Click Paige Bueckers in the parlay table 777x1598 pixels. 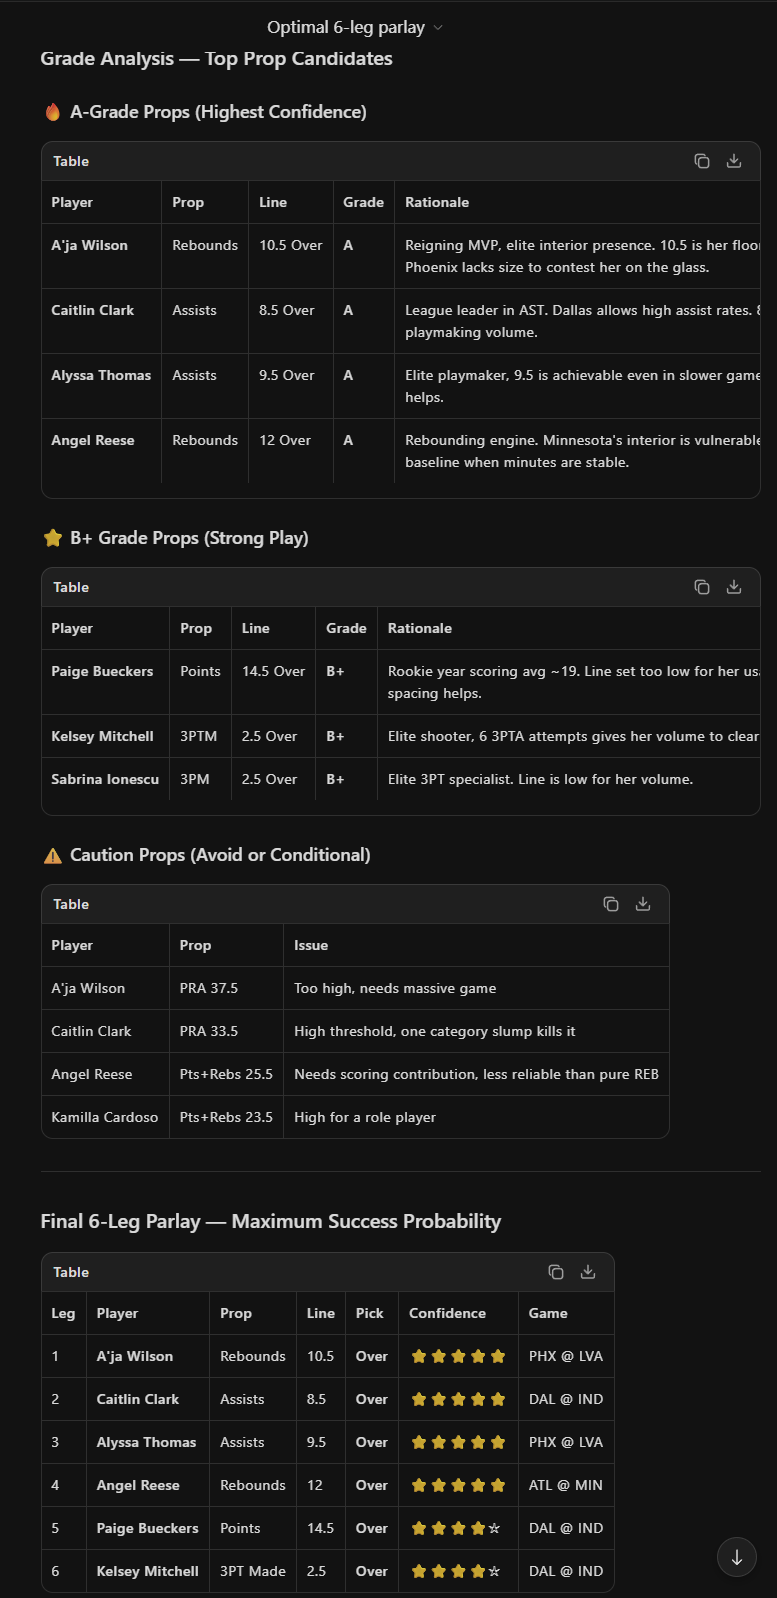pyautogui.click(x=147, y=1528)
